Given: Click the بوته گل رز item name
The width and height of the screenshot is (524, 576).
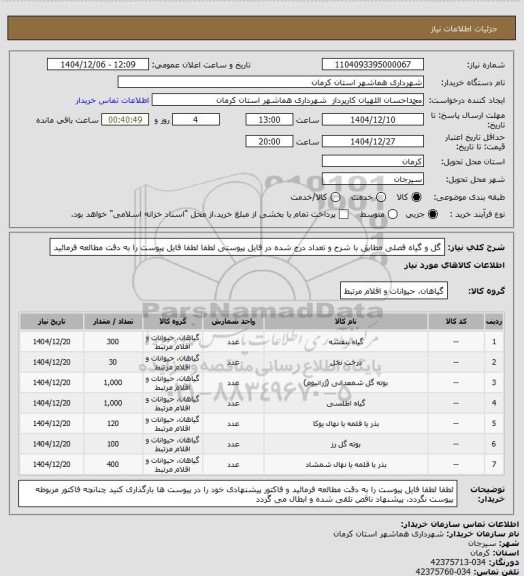Looking at the screenshot, I should click(345, 444).
